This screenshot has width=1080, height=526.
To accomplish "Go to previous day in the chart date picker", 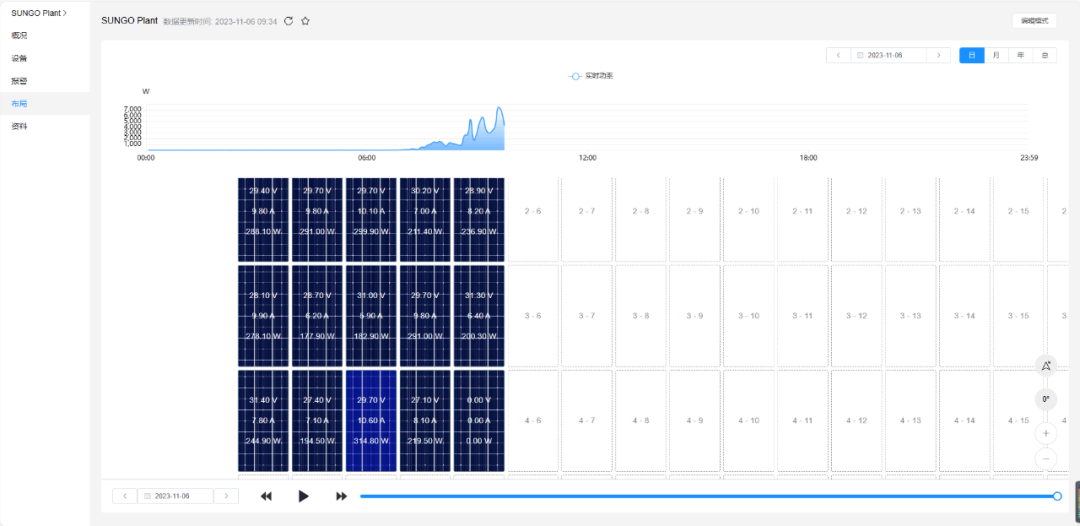I will 838,55.
